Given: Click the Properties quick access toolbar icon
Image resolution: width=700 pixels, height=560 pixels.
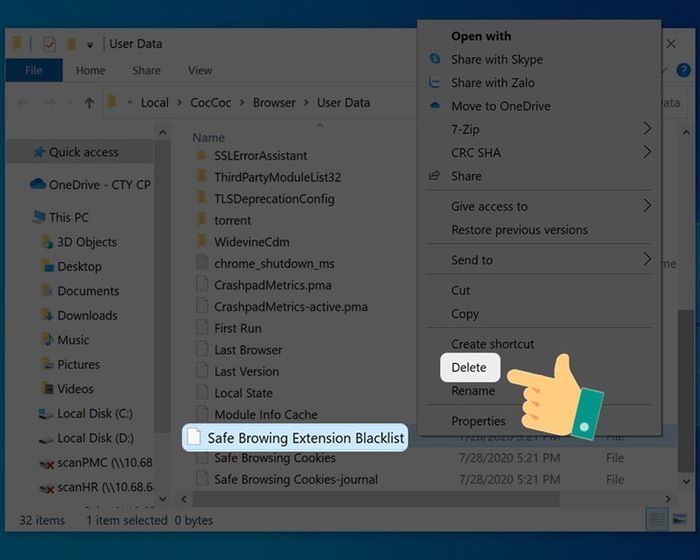Looking at the screenshot, I should pyautogui.click(x=49, y=44).
